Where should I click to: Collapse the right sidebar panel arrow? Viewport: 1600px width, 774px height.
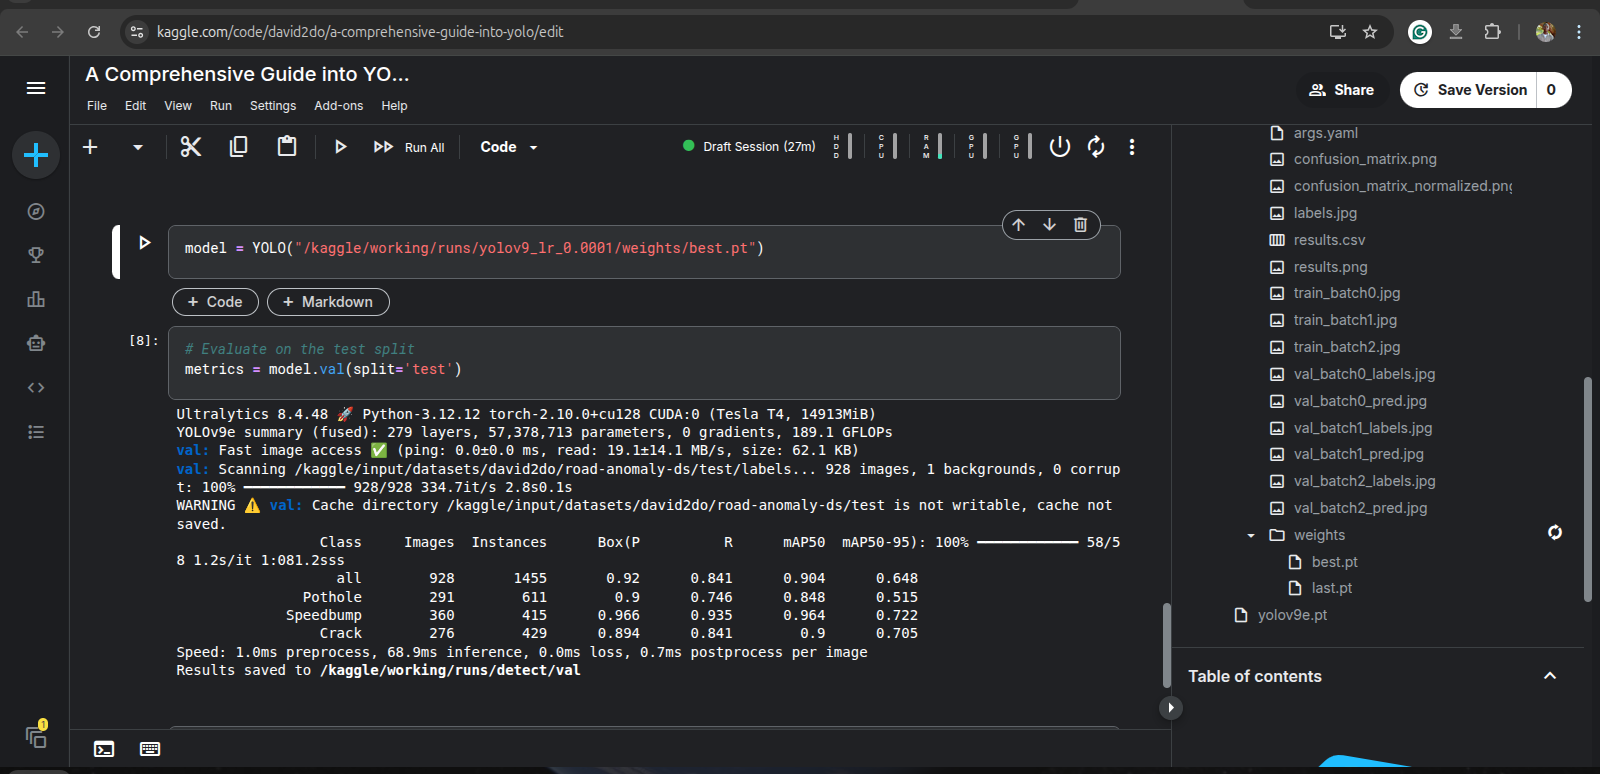click(1171, 708)
